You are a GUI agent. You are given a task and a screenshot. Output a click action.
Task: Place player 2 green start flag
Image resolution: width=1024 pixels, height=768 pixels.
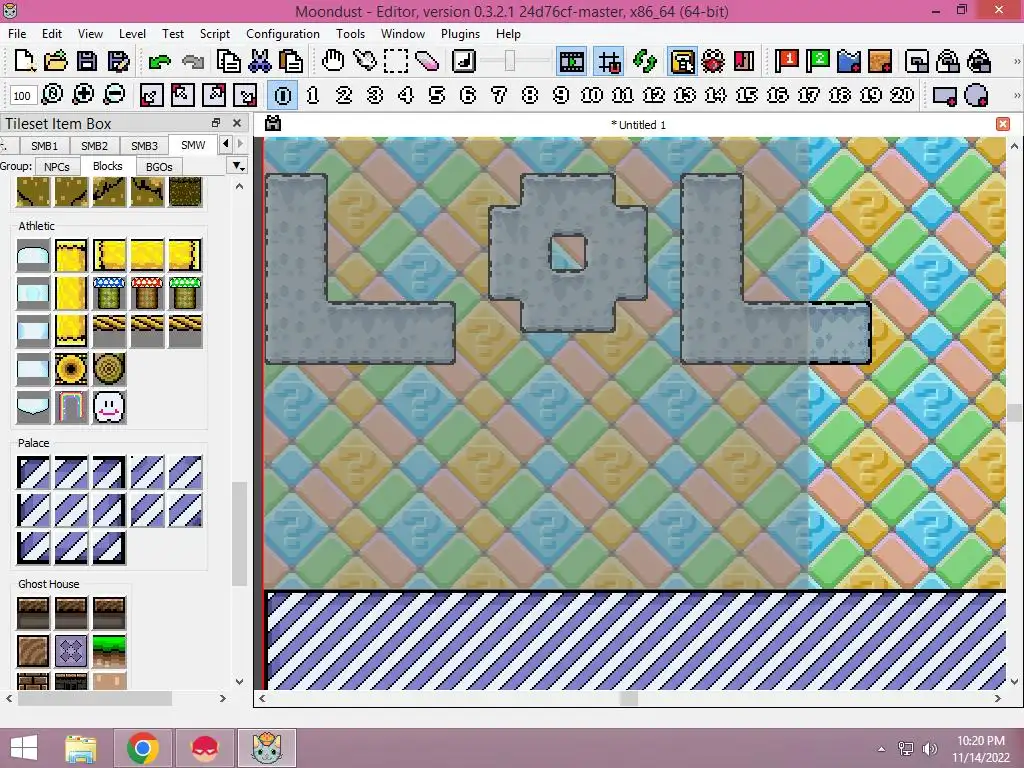[x=818, y=61]
